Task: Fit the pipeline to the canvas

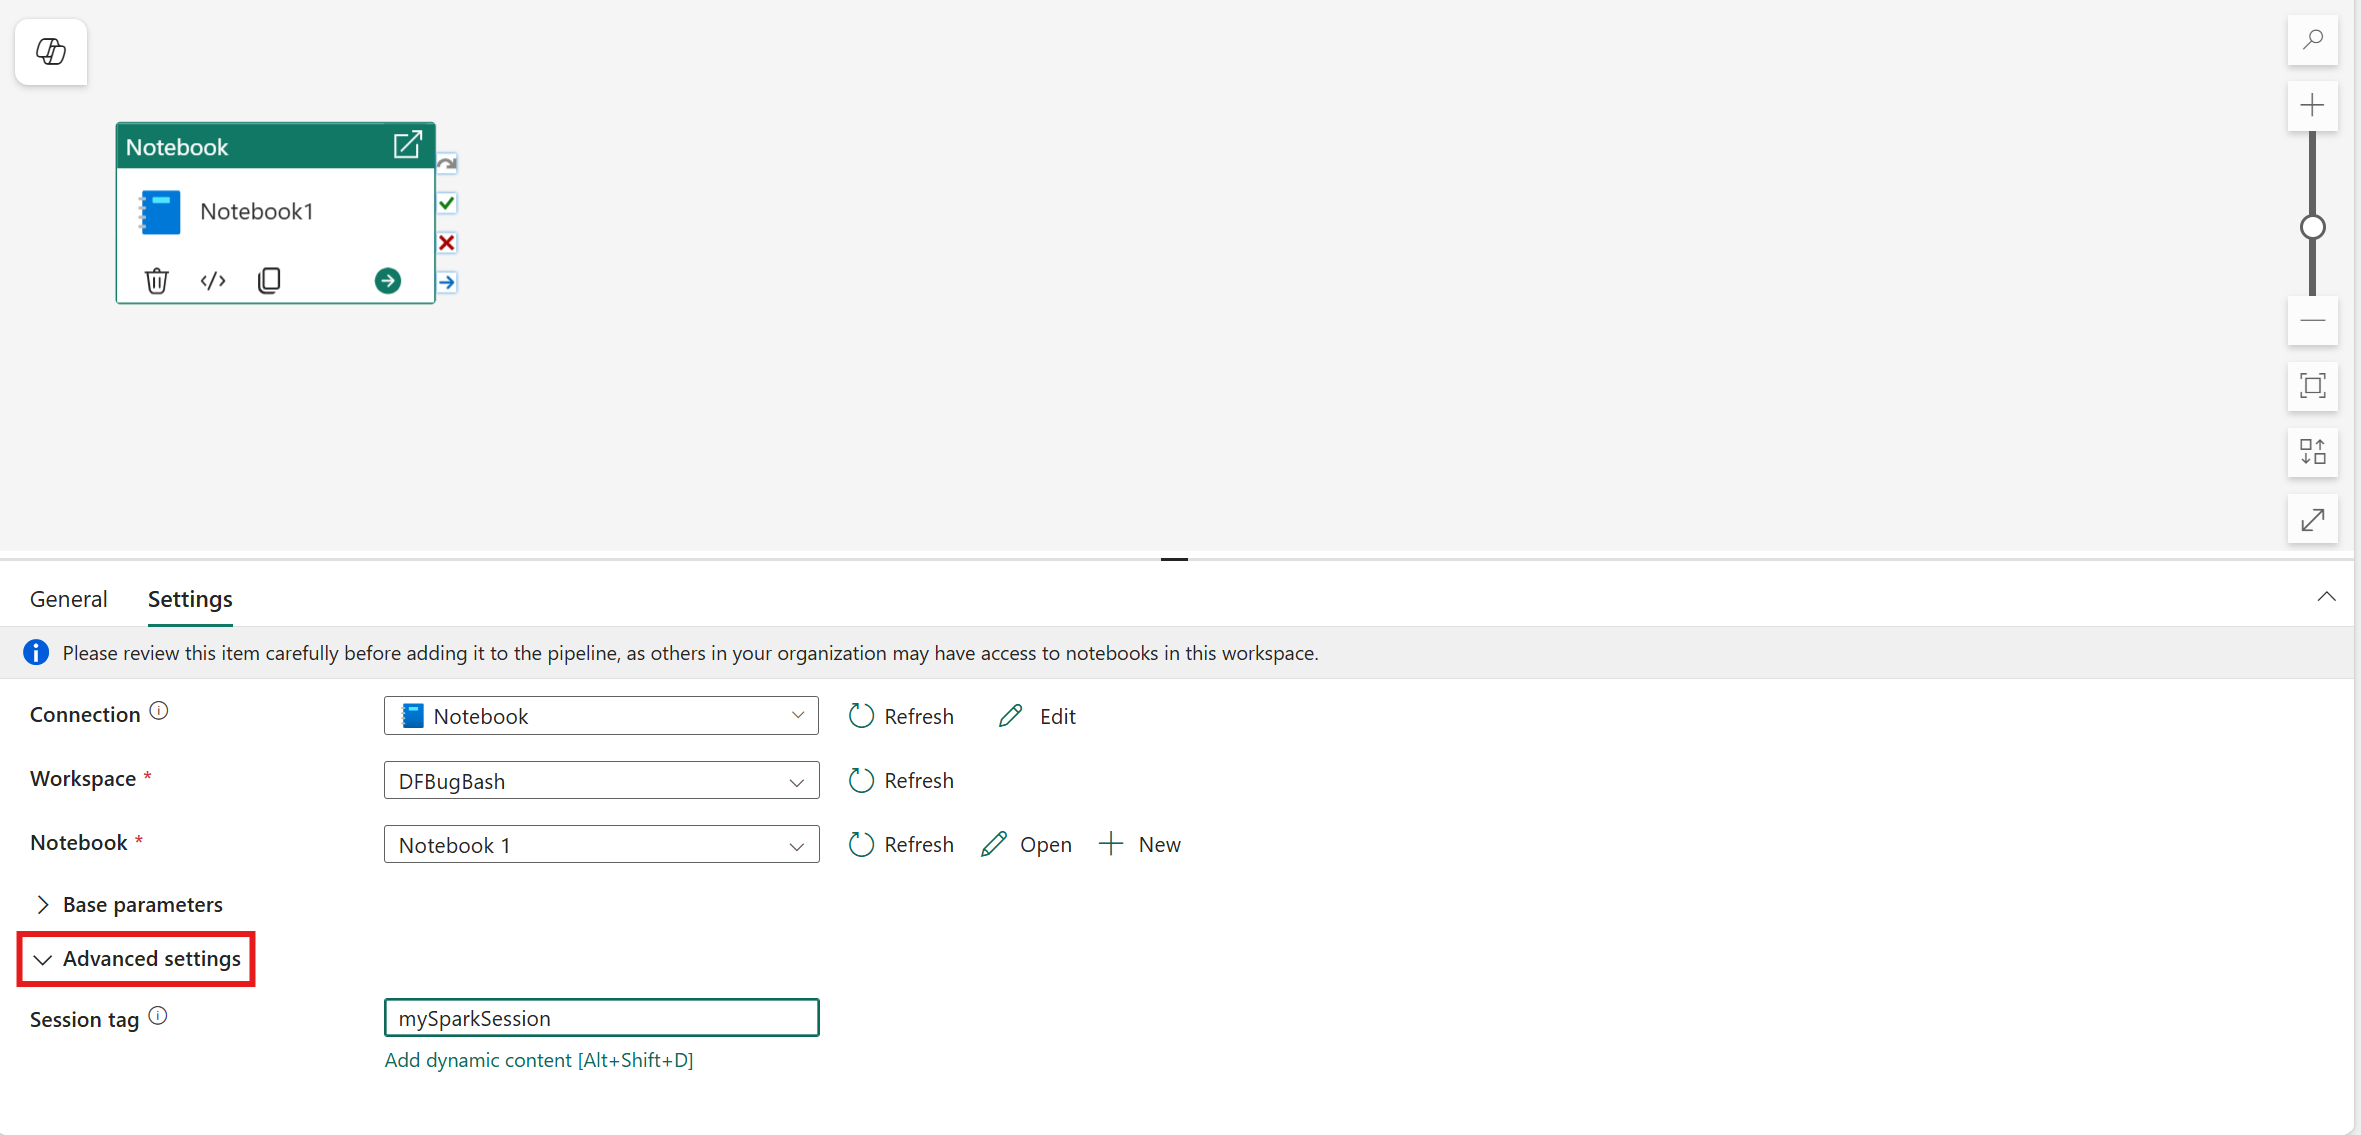Action: click(2312, 386)
